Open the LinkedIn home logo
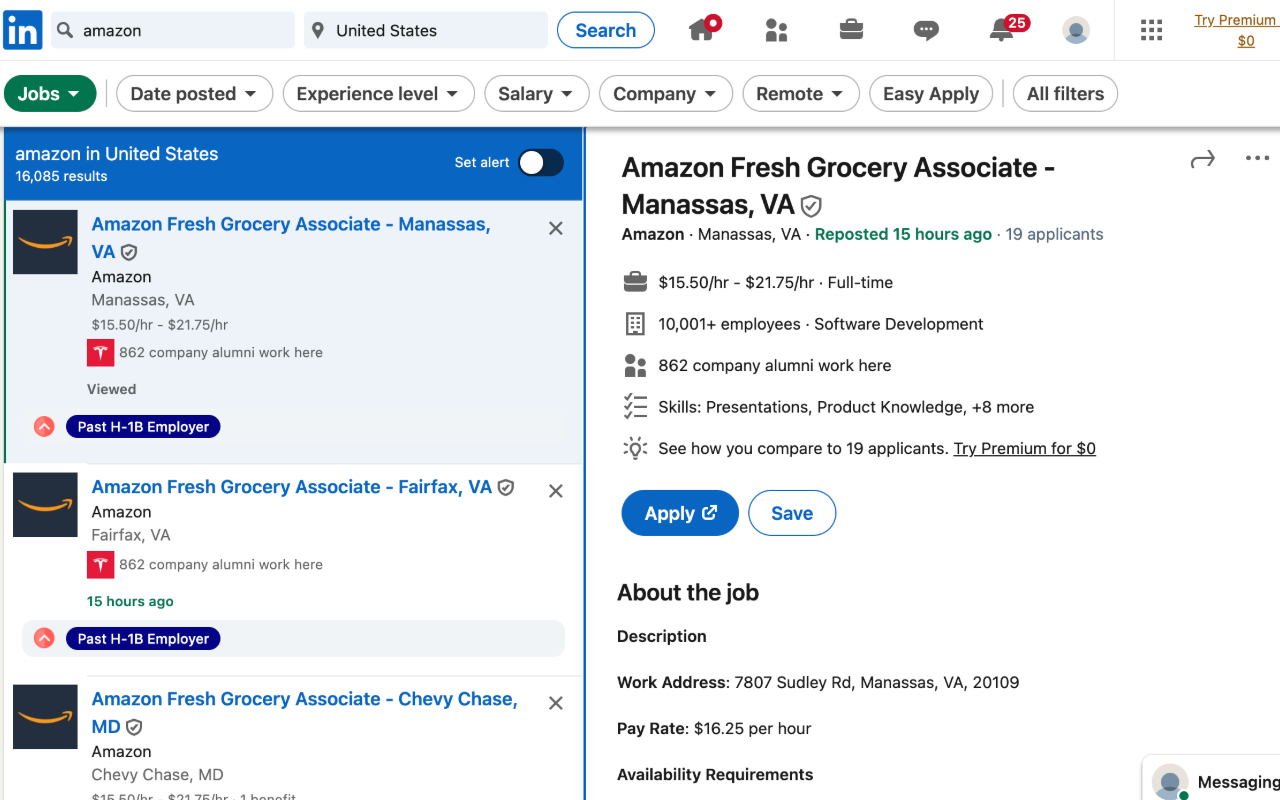The image size is (1280, 800). coord(23,30)
